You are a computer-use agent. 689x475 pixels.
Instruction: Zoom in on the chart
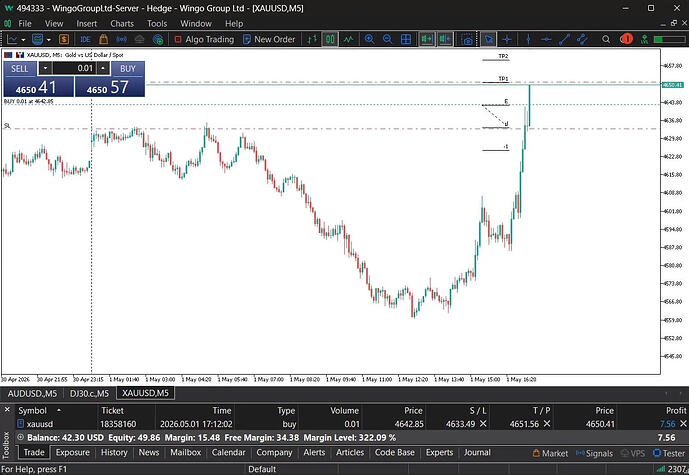[369, 40]
